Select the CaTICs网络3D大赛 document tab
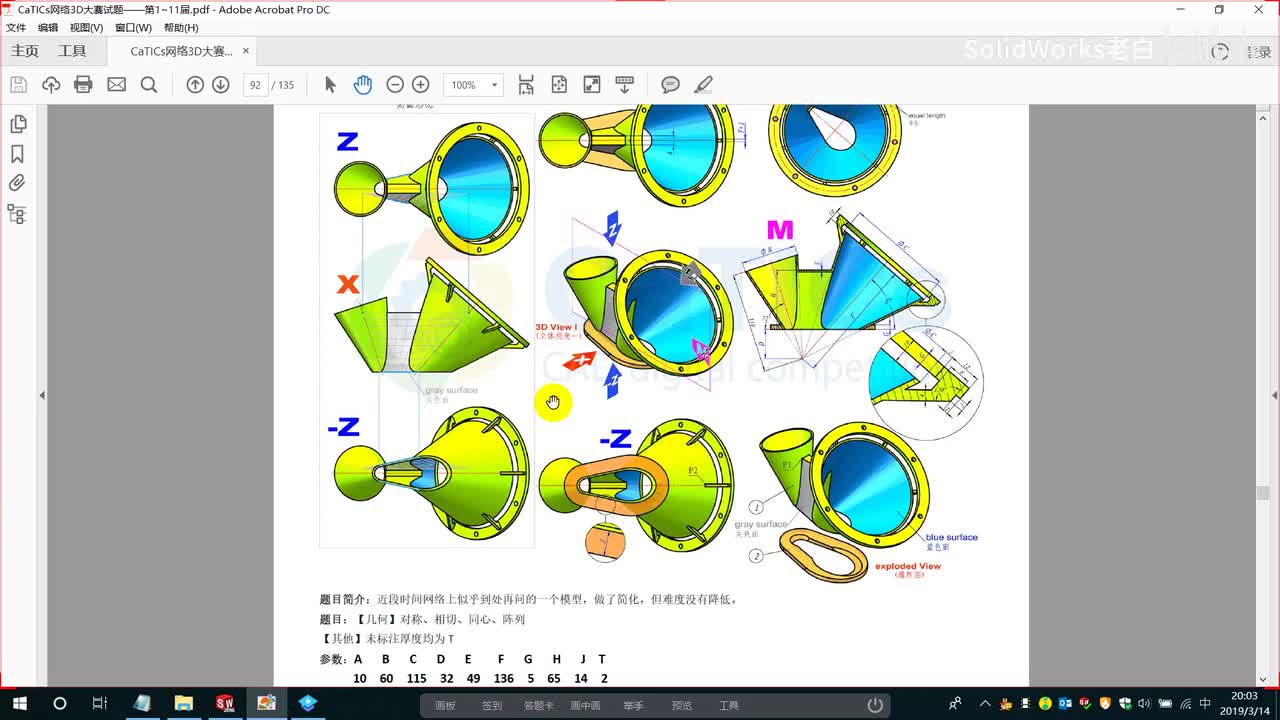1280x720 pixels. click(x=181, y=51)
